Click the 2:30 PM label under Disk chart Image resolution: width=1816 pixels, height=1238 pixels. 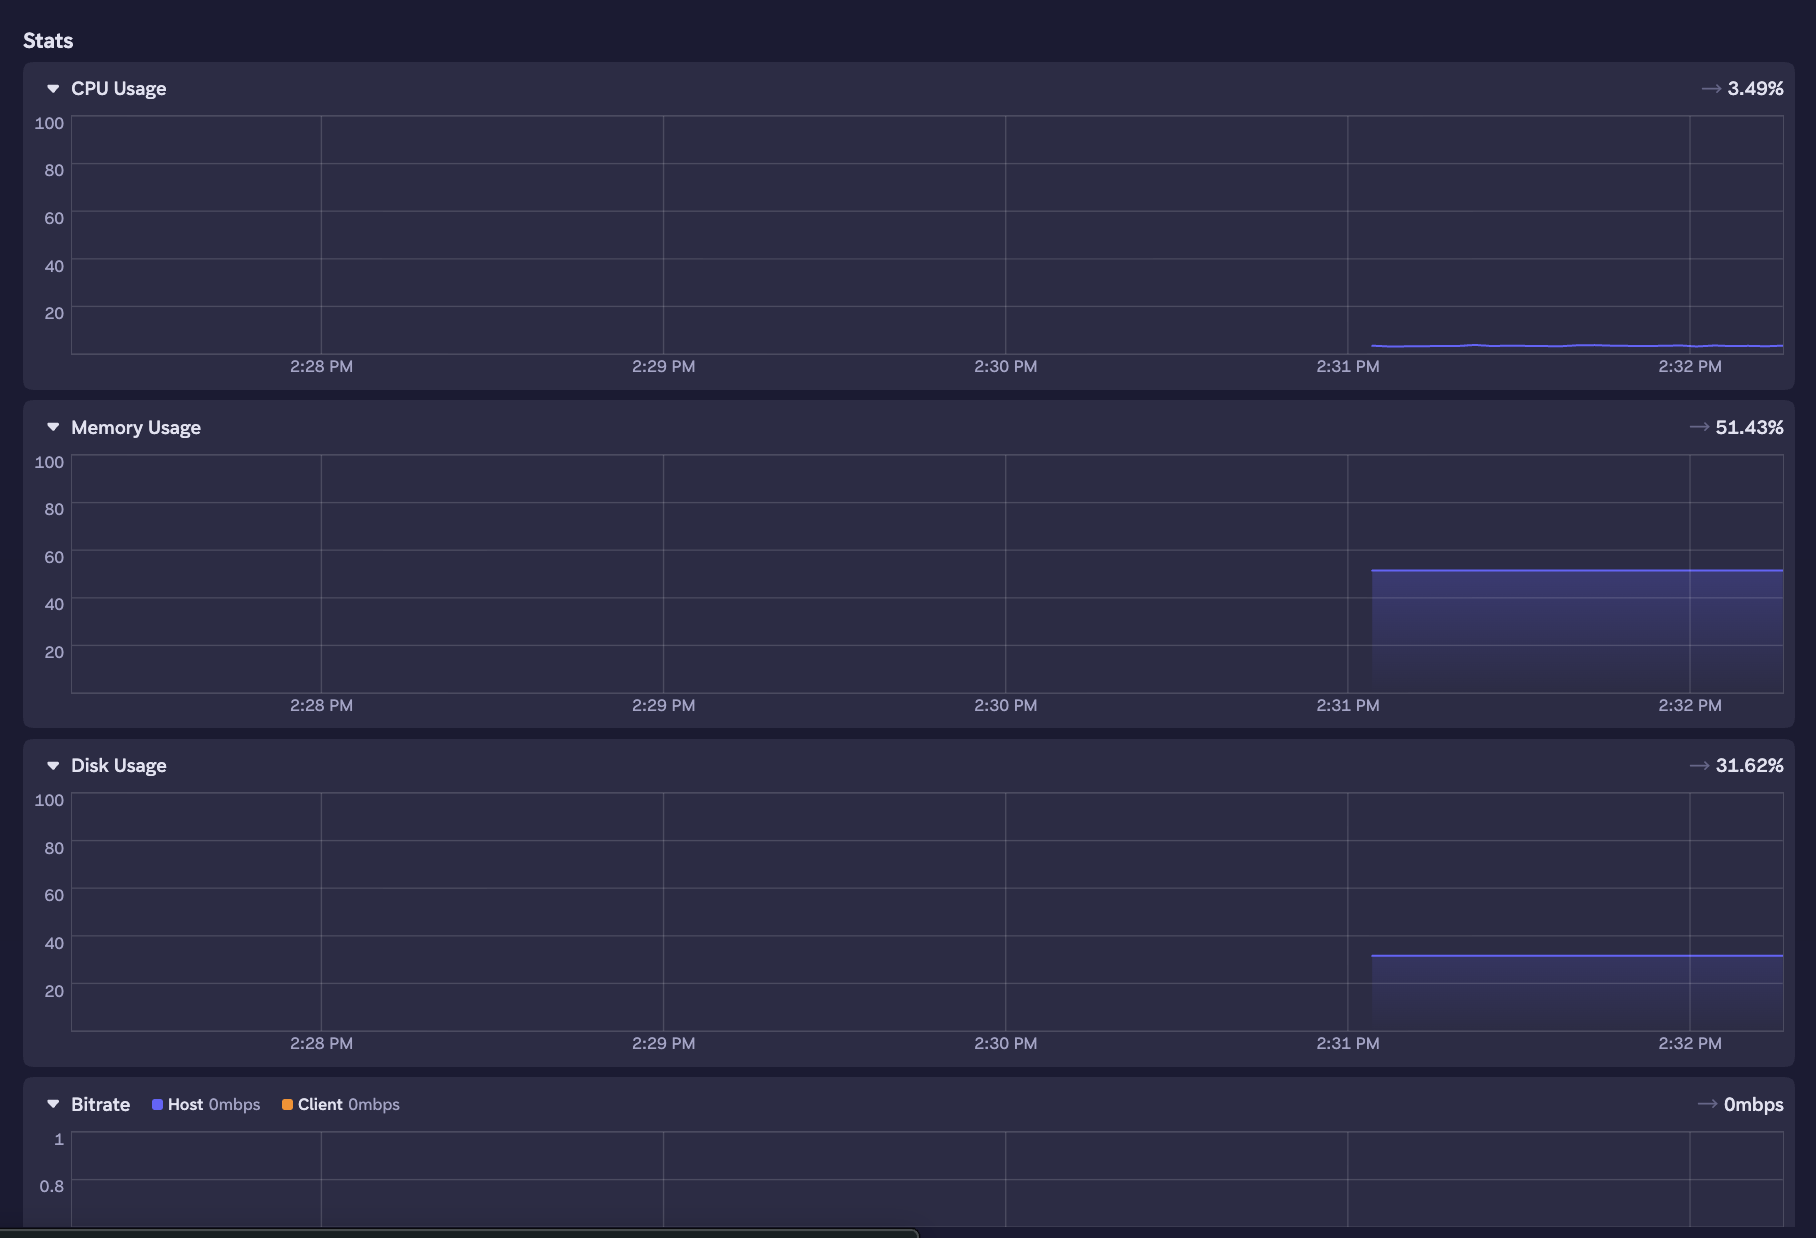click(1005, 1044)
